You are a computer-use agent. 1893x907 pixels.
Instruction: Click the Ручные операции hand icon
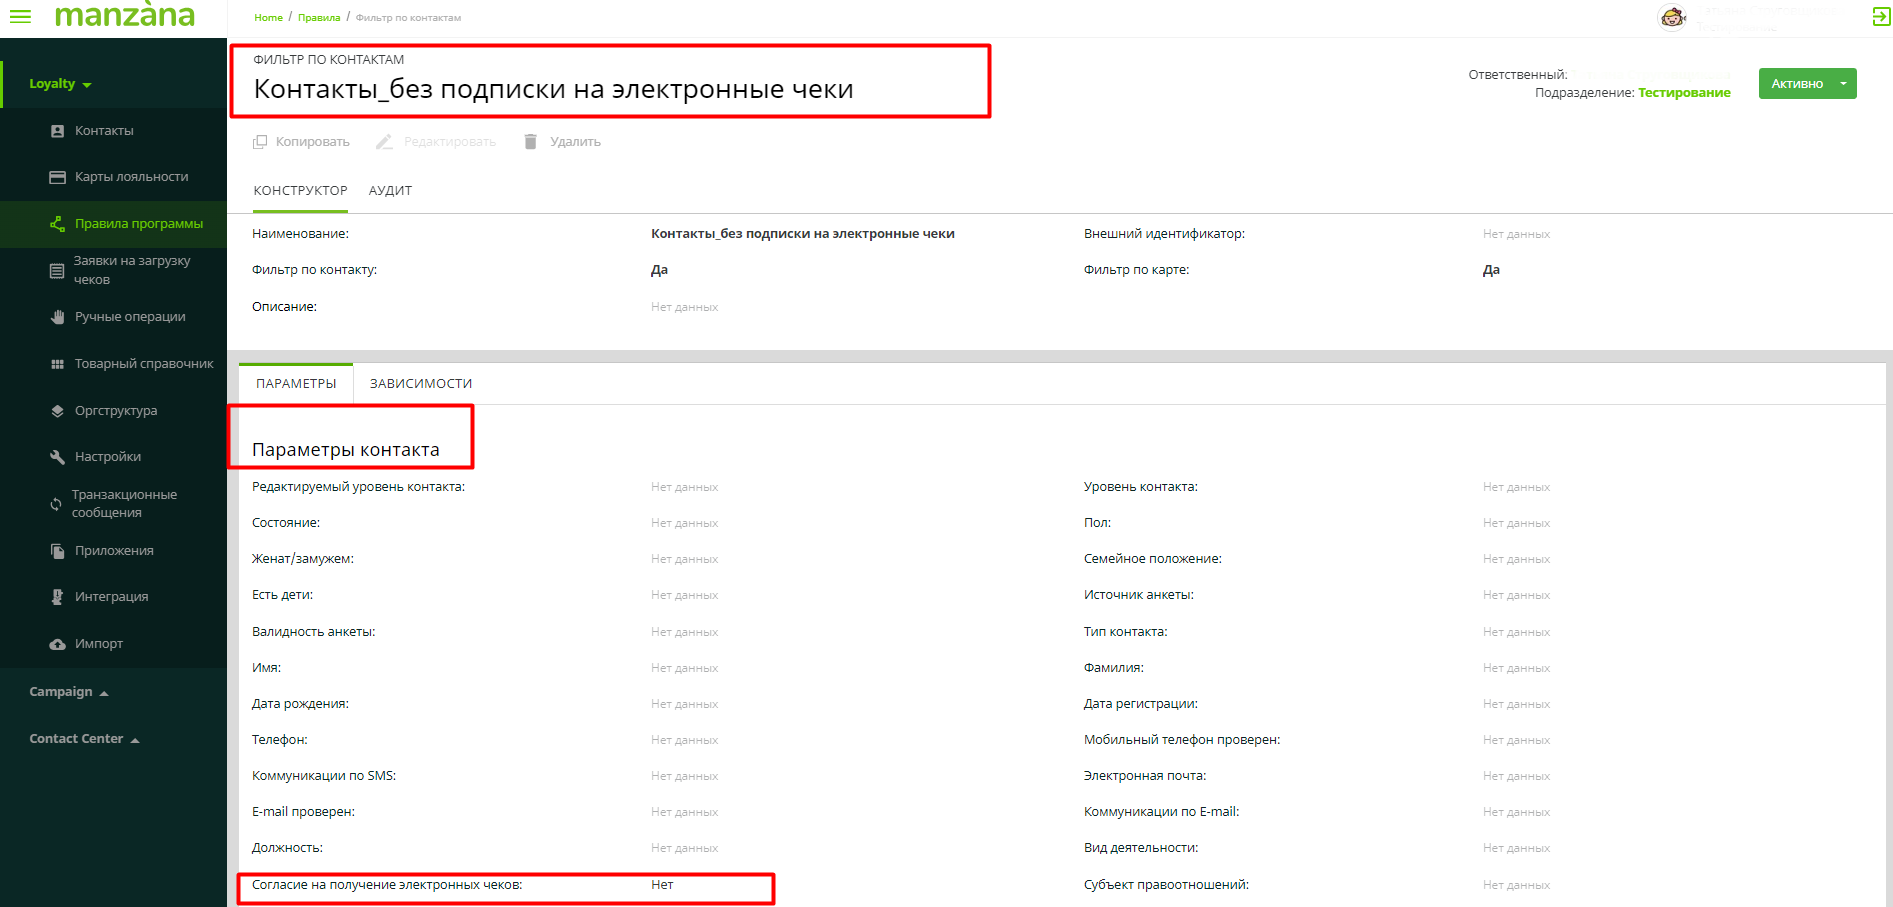click(x=57, y=317)
